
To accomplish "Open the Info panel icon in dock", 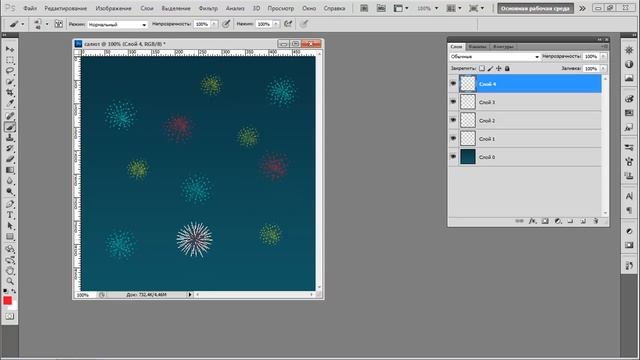I will pos(629,64).
